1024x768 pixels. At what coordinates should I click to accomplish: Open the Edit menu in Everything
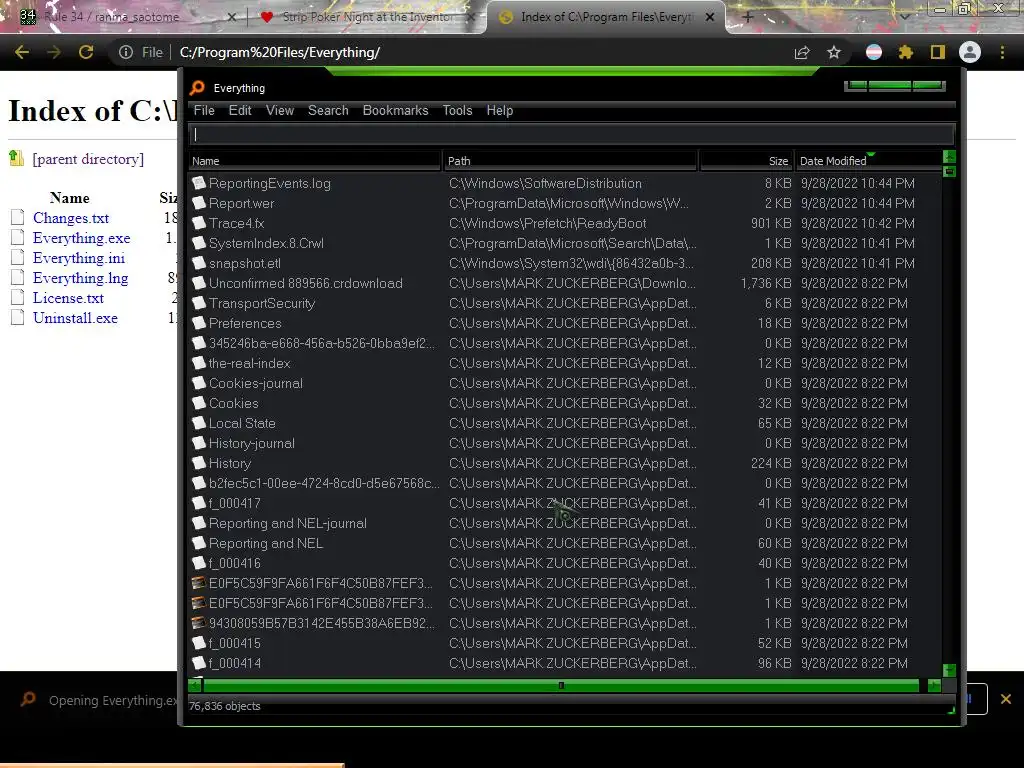click(x=240, y=110)
